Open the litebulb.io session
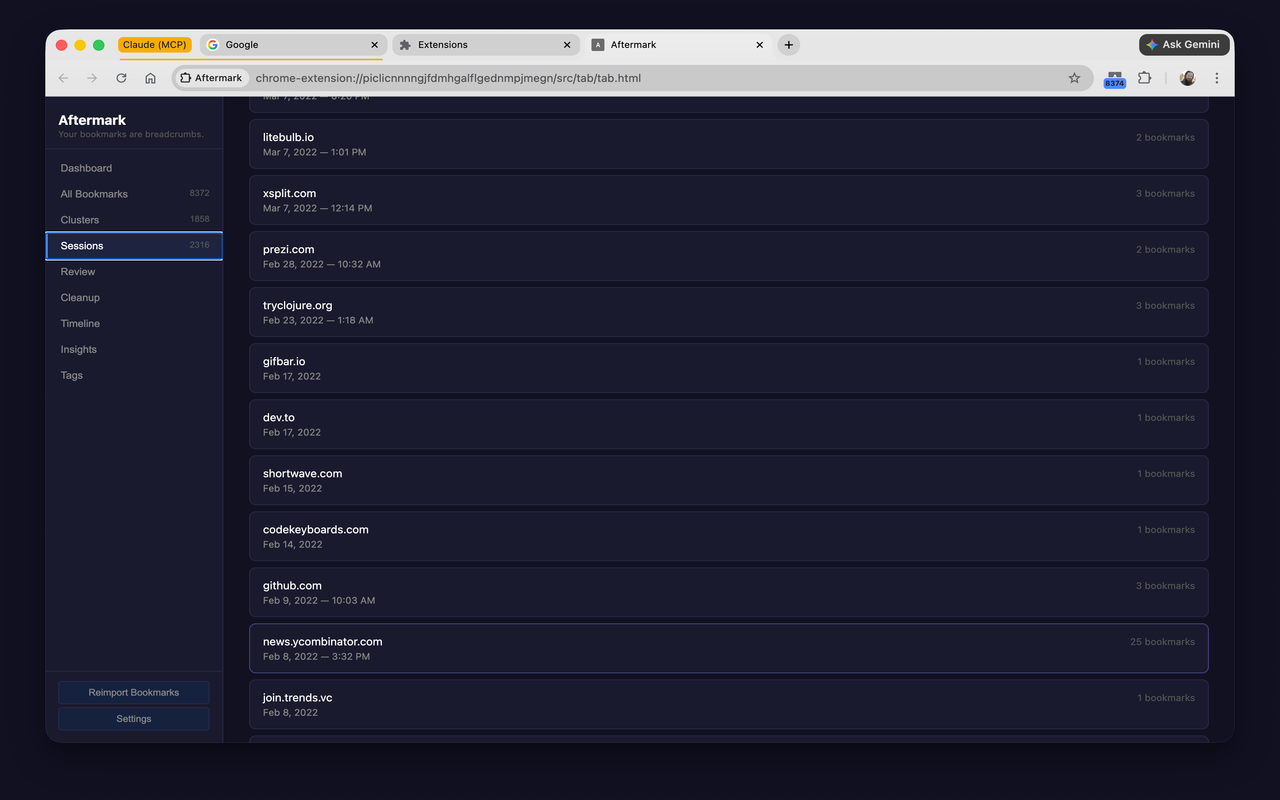 pos(728,144)
